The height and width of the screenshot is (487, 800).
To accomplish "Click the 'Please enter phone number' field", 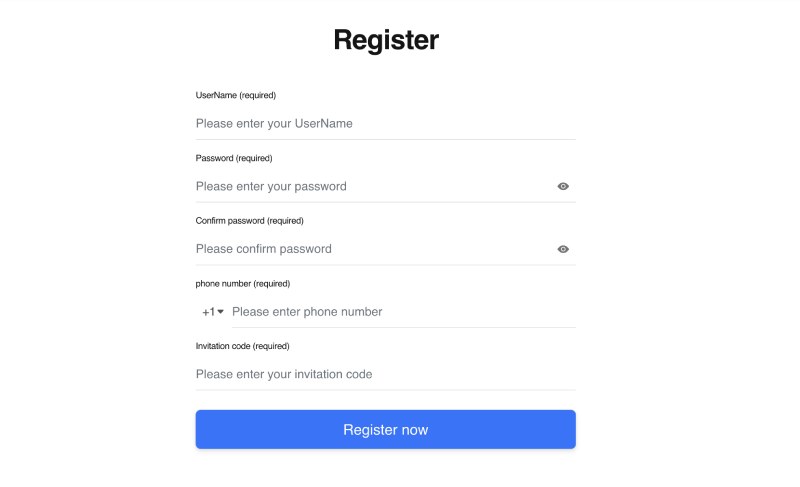I will tap(400, 312).
